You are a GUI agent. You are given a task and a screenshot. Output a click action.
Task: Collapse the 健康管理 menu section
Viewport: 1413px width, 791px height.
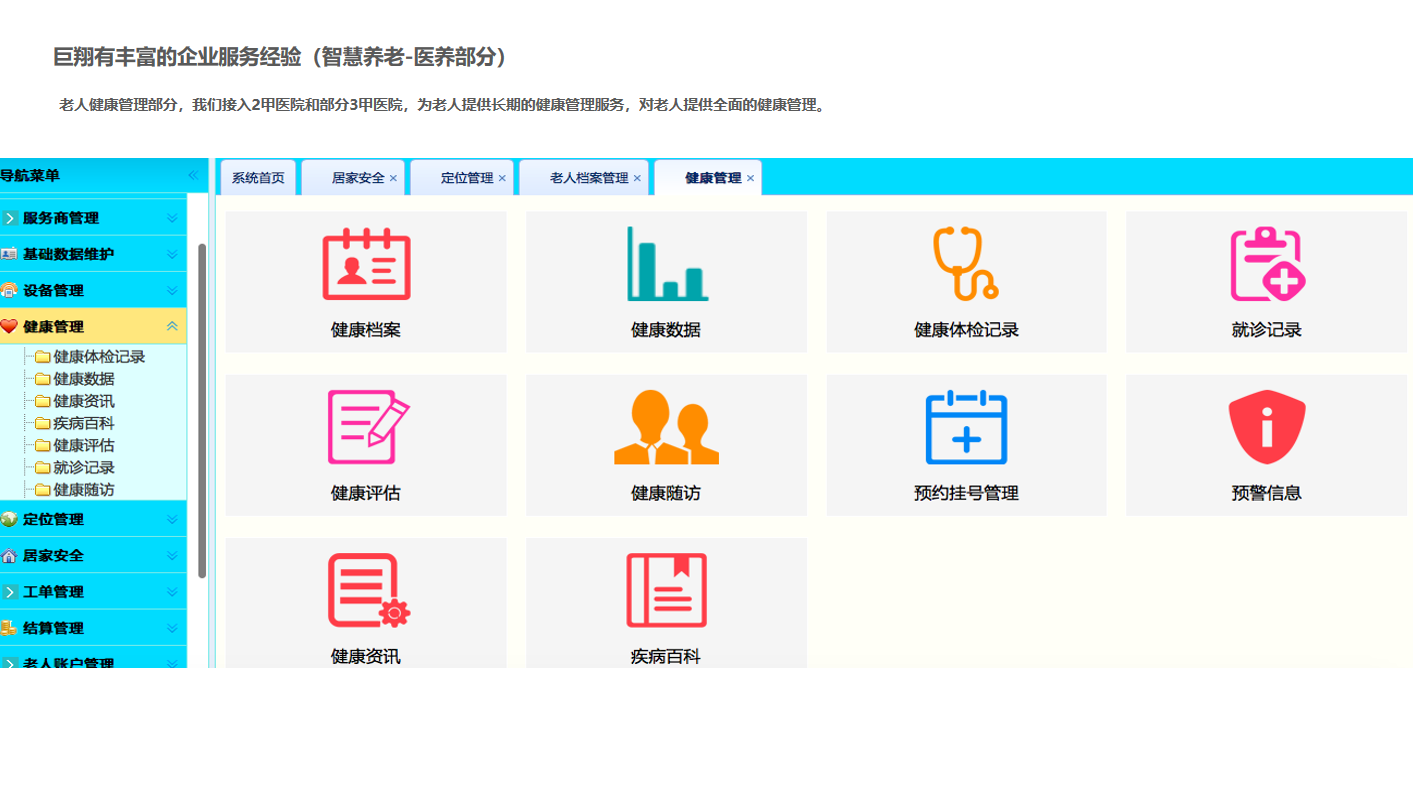pos(172,326)
